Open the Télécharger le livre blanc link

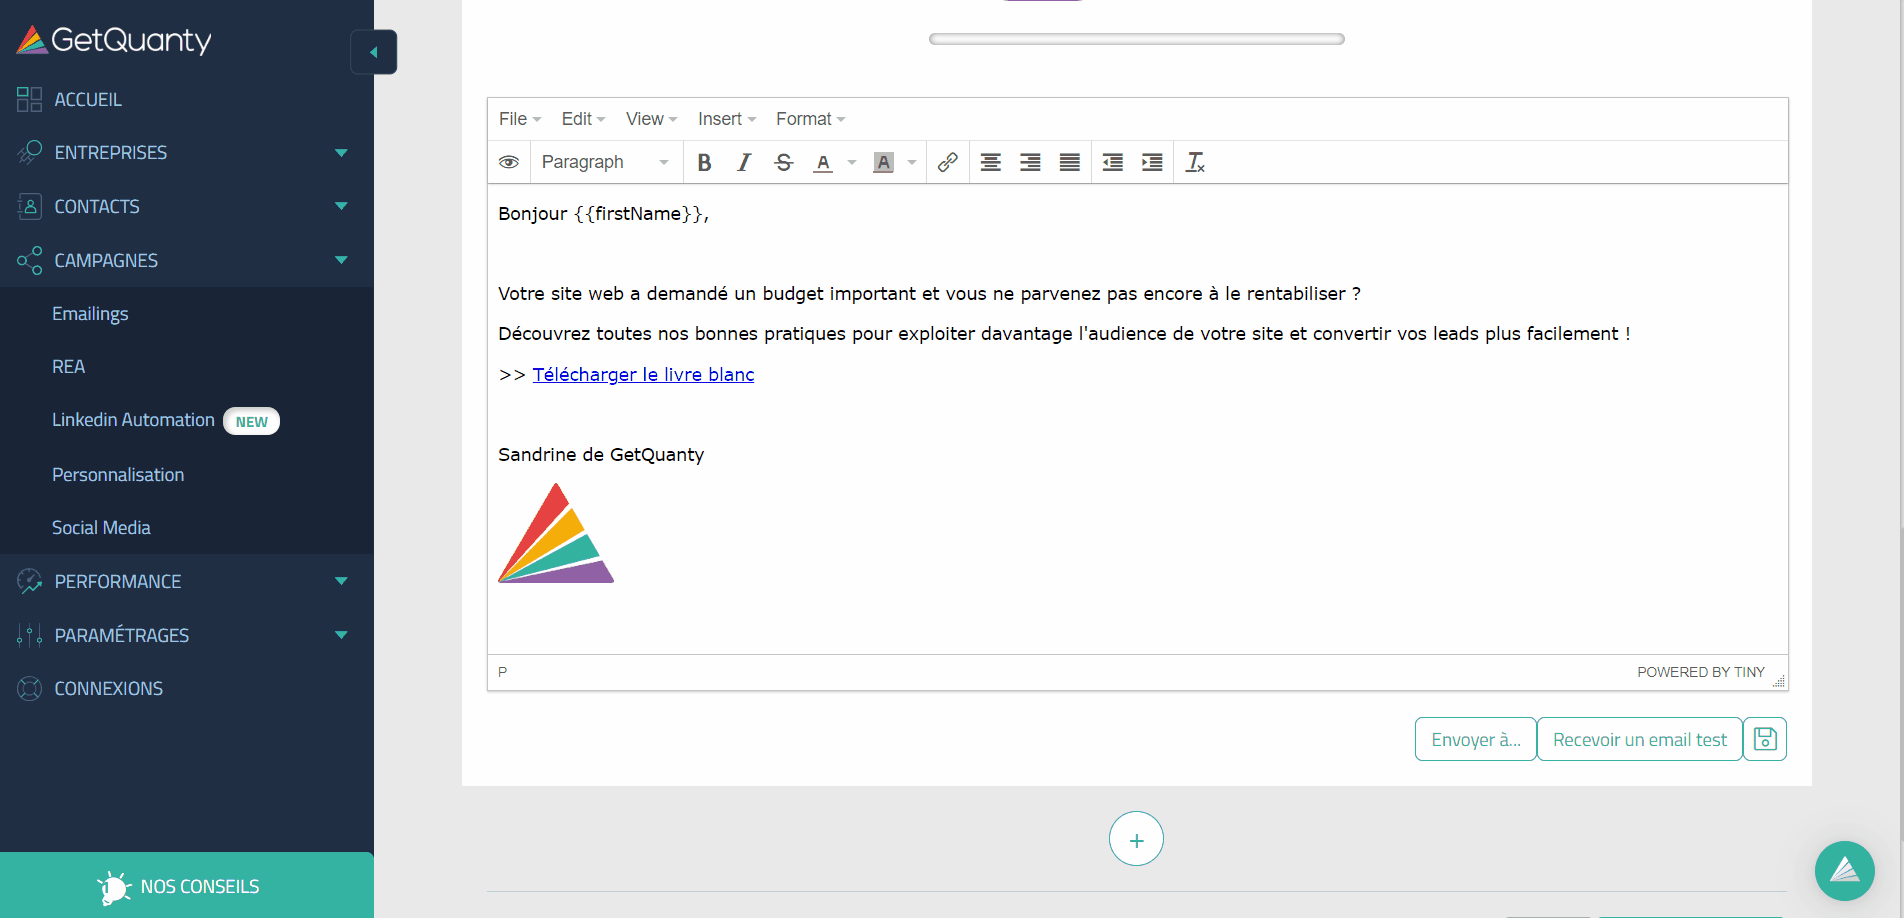pos(643,374)
